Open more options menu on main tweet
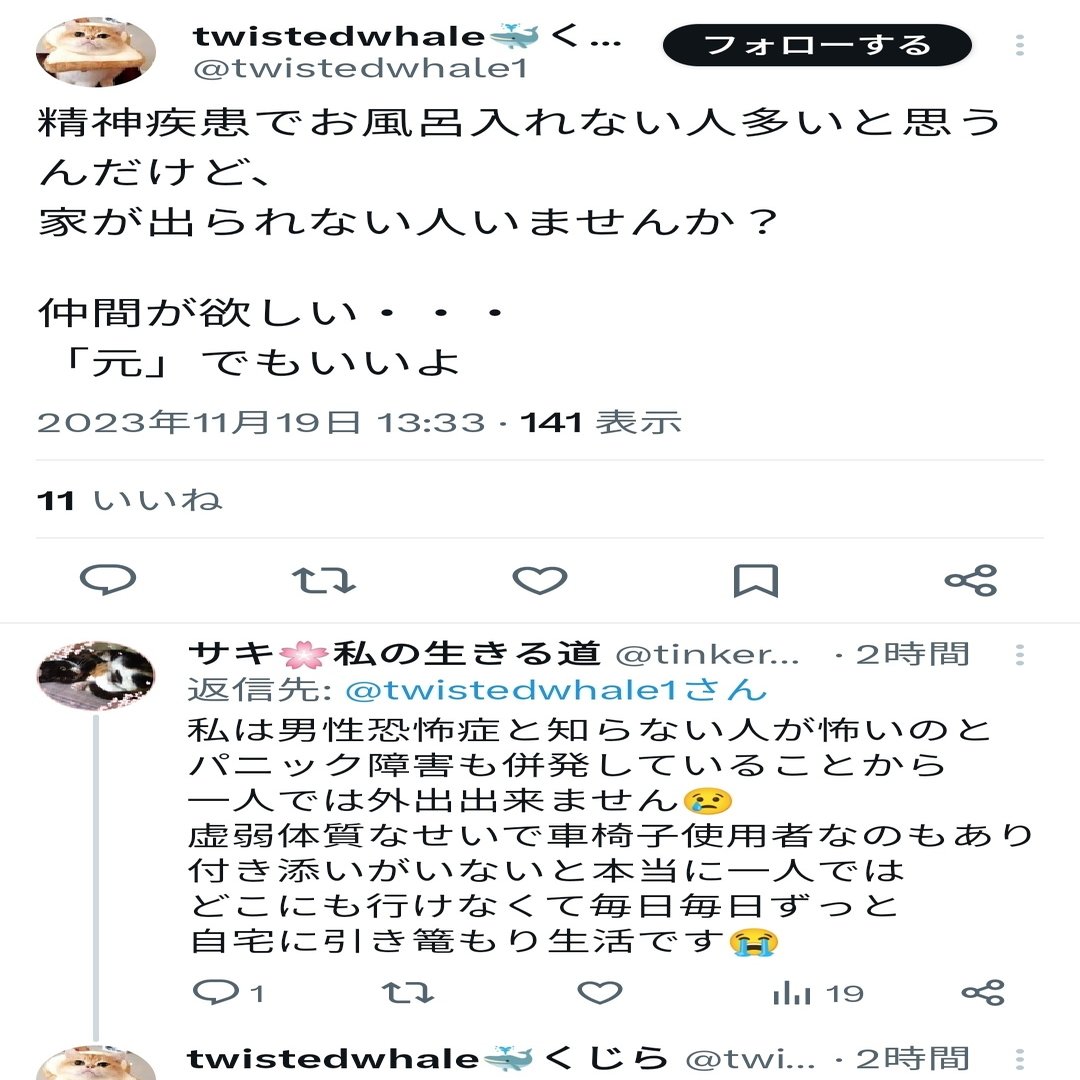This screenshot has width=1080, height=1080. tap(1020, 45)
